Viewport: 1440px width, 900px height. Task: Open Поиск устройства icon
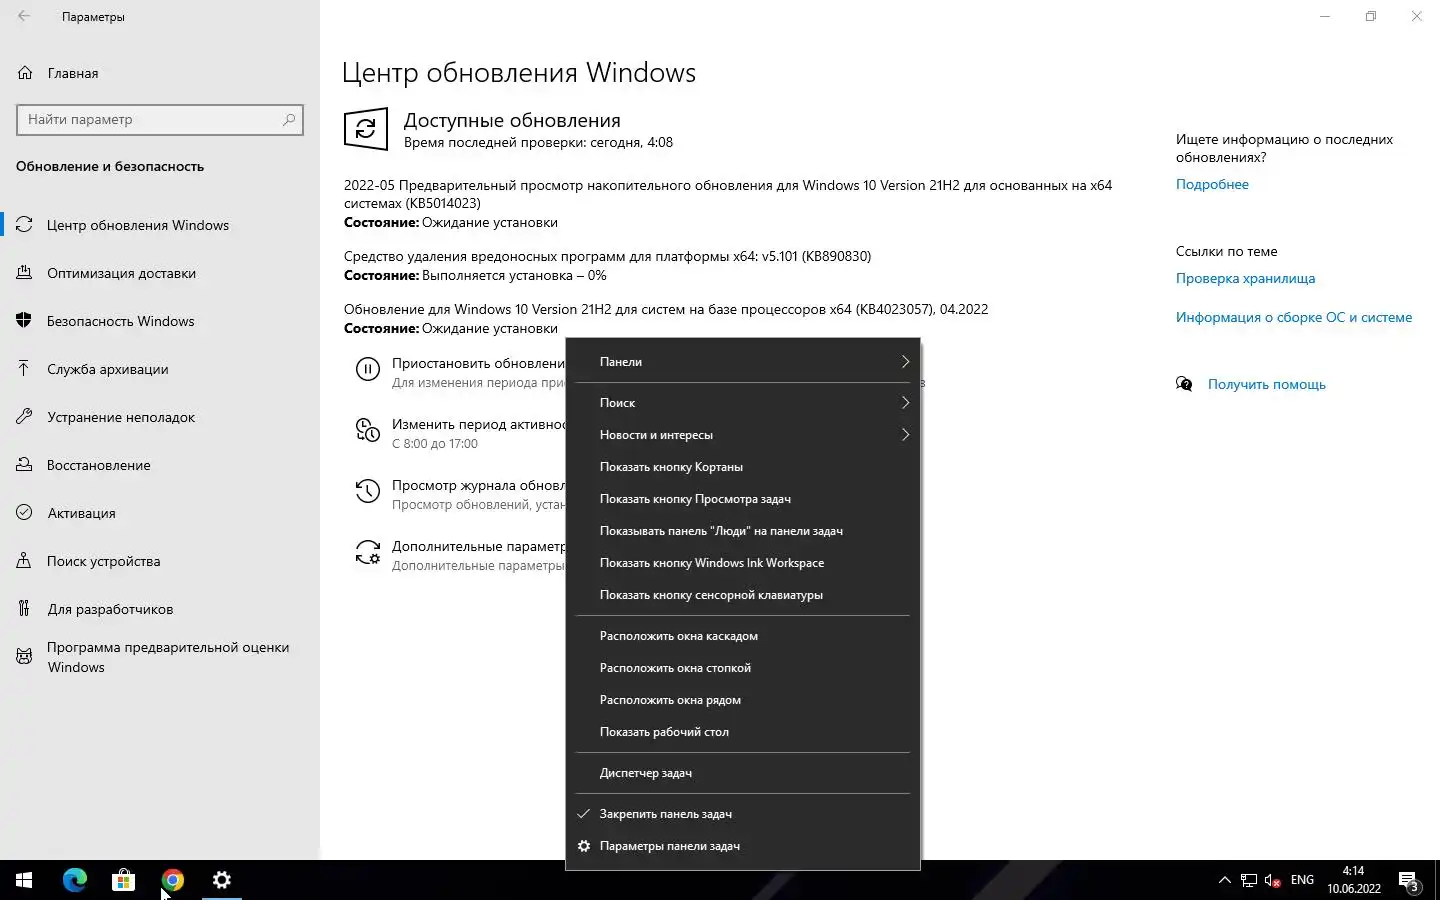tap(24, 561)
